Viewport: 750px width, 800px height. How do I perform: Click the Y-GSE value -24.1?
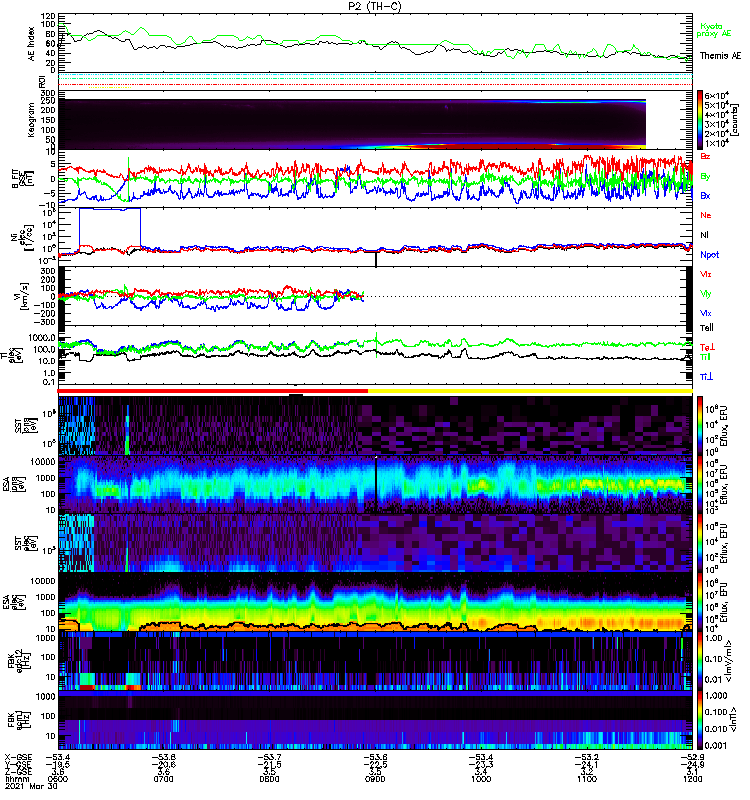(x=587, y=765)
